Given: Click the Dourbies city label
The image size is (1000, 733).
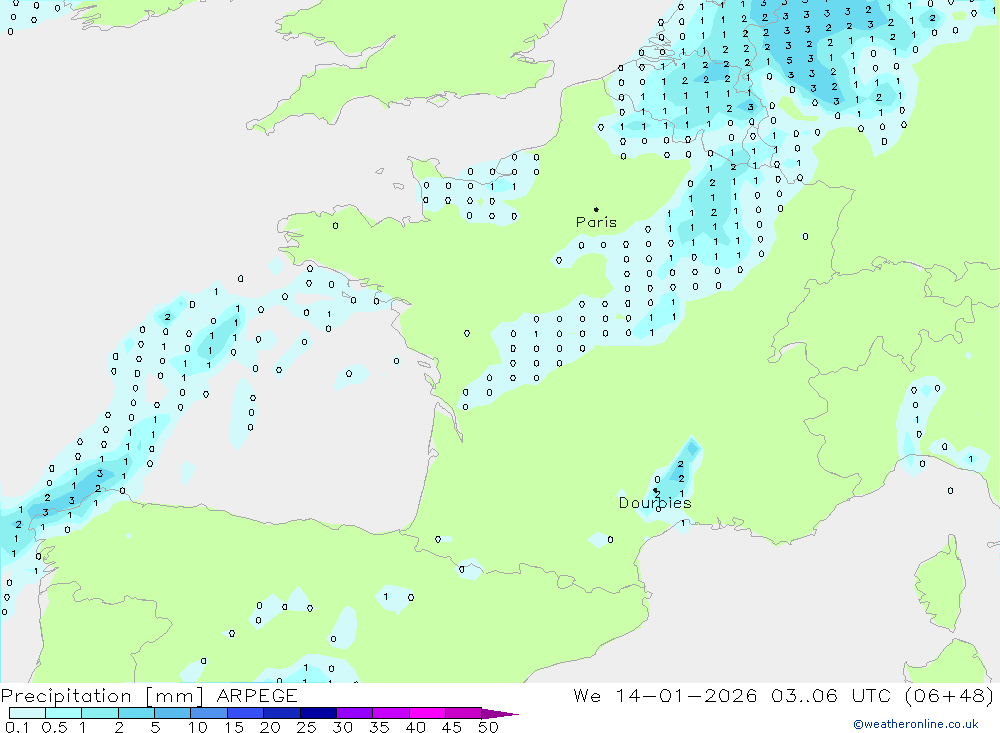Looking at the screenshot, I should [655, 503].
